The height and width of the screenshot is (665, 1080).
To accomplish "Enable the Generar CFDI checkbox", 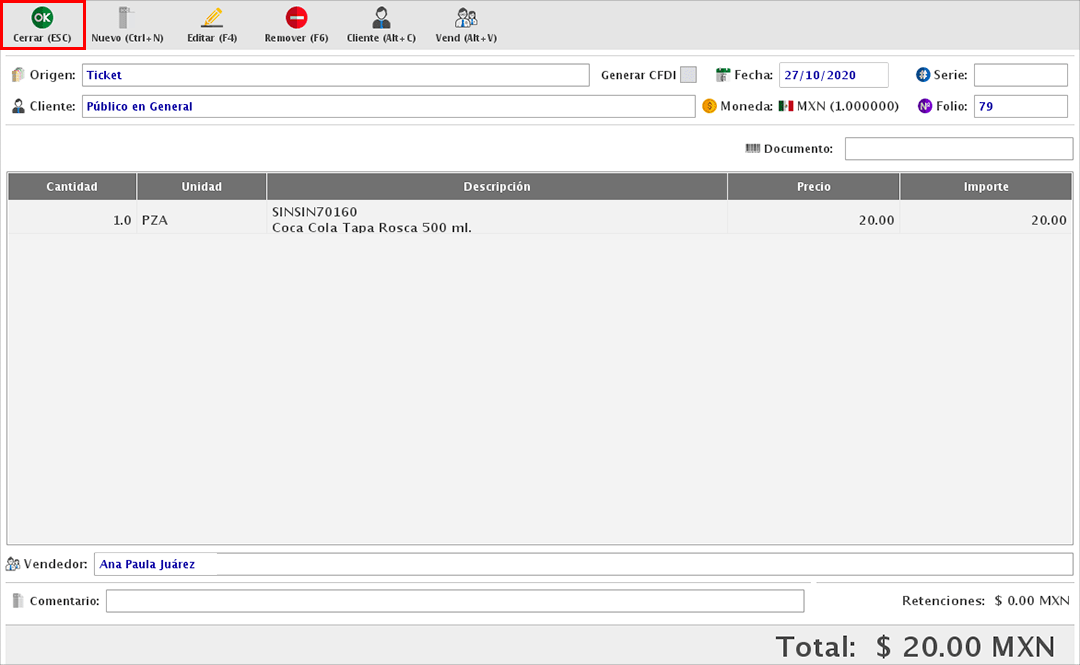I will tap(688, 75).
